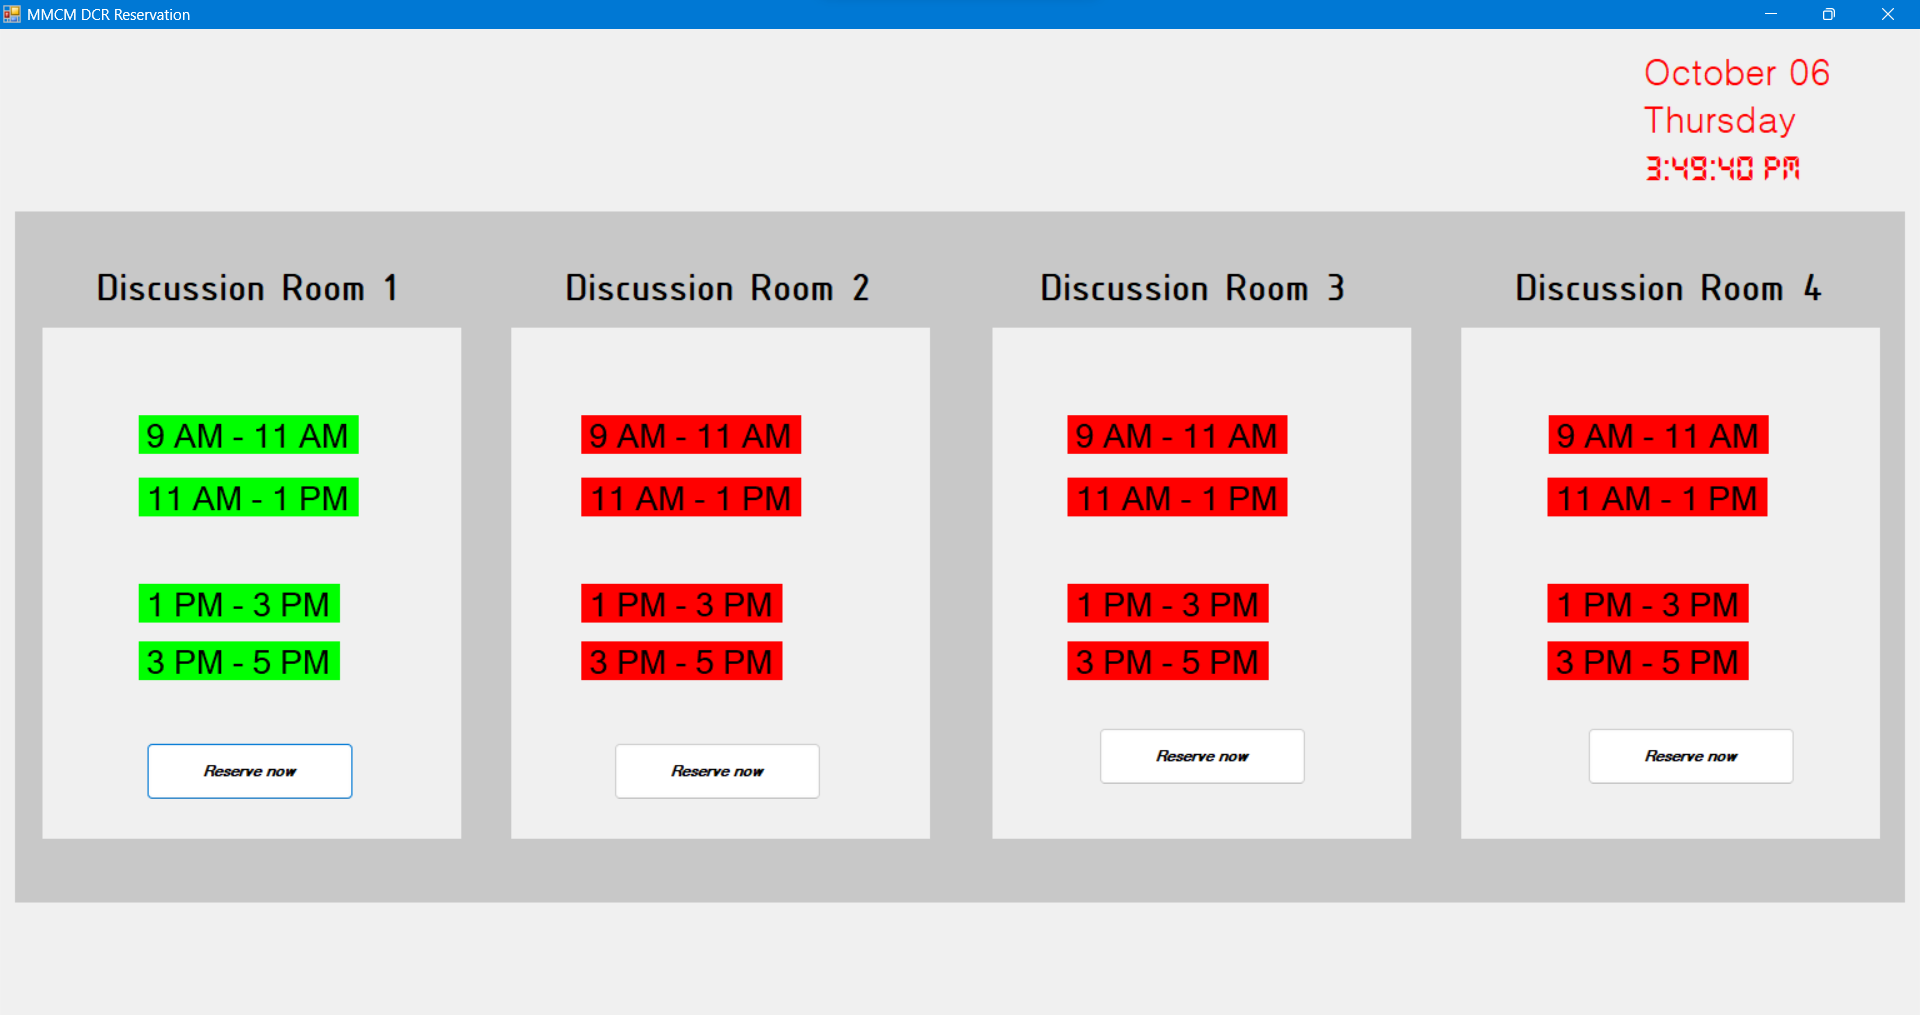Choose Room 3 slot 9 AM - 11 AM

coord(1177,435)
